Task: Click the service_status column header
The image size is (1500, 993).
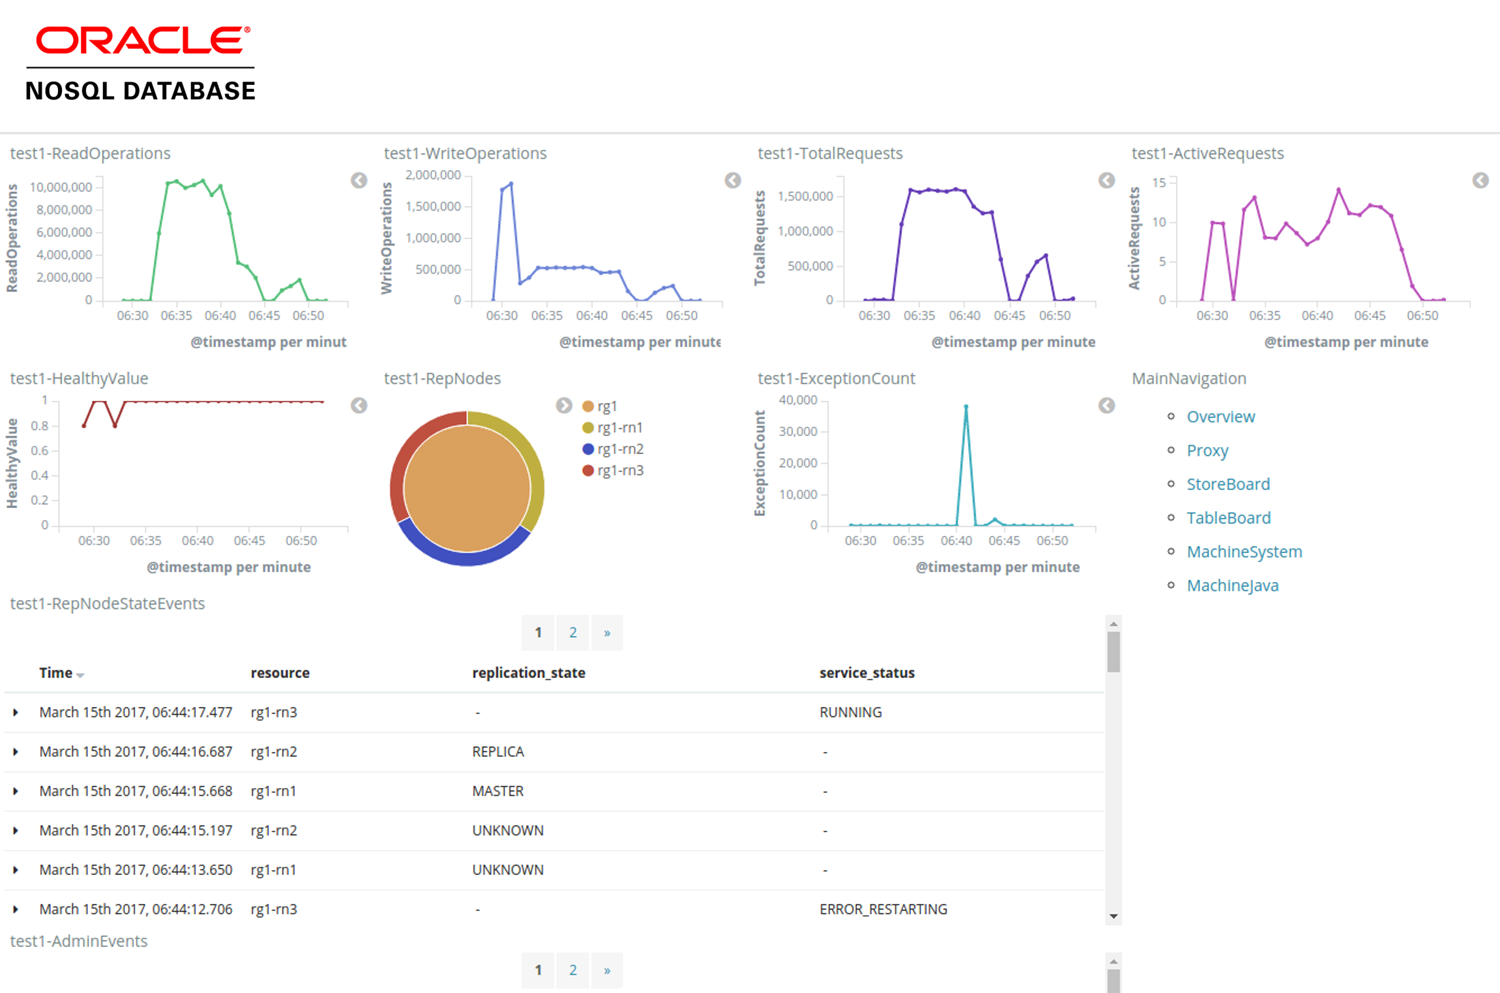Action: click(867, 673)
